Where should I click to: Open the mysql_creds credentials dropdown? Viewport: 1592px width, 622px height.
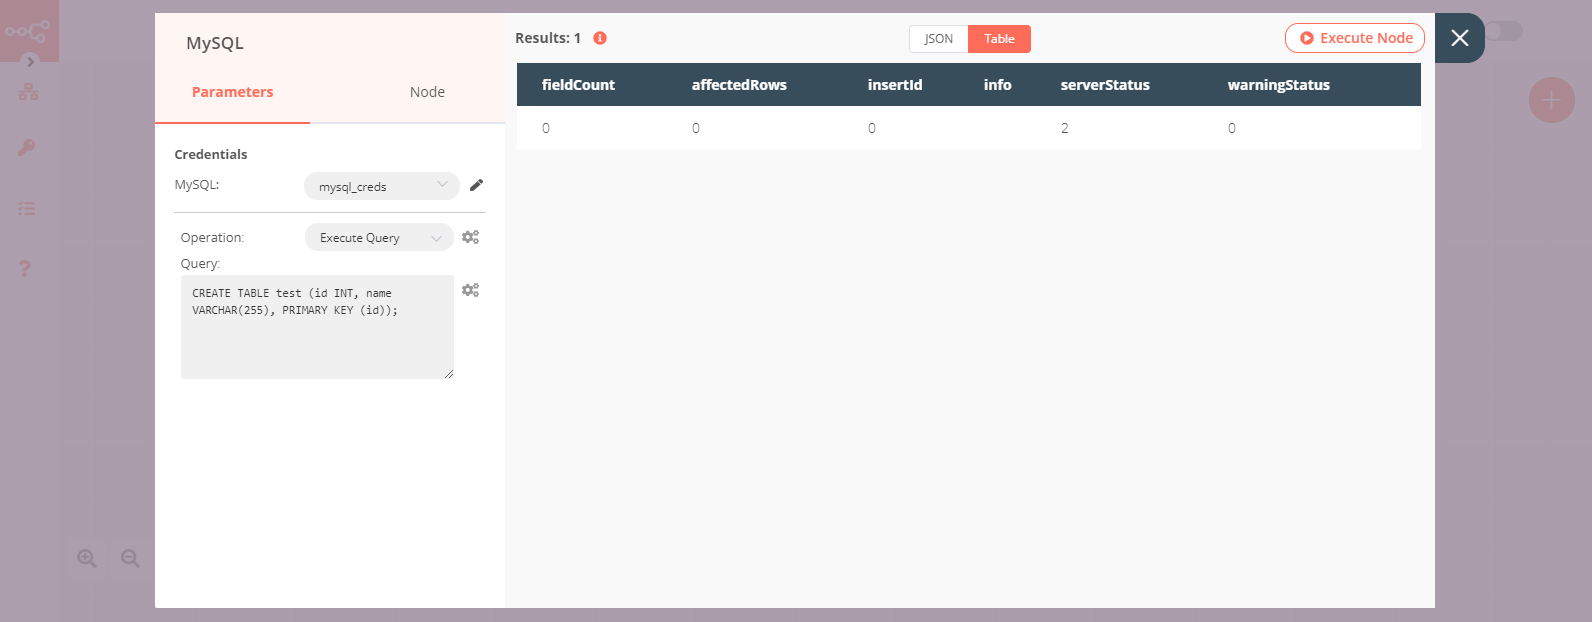pyautogui.click(x=381, y=186)
